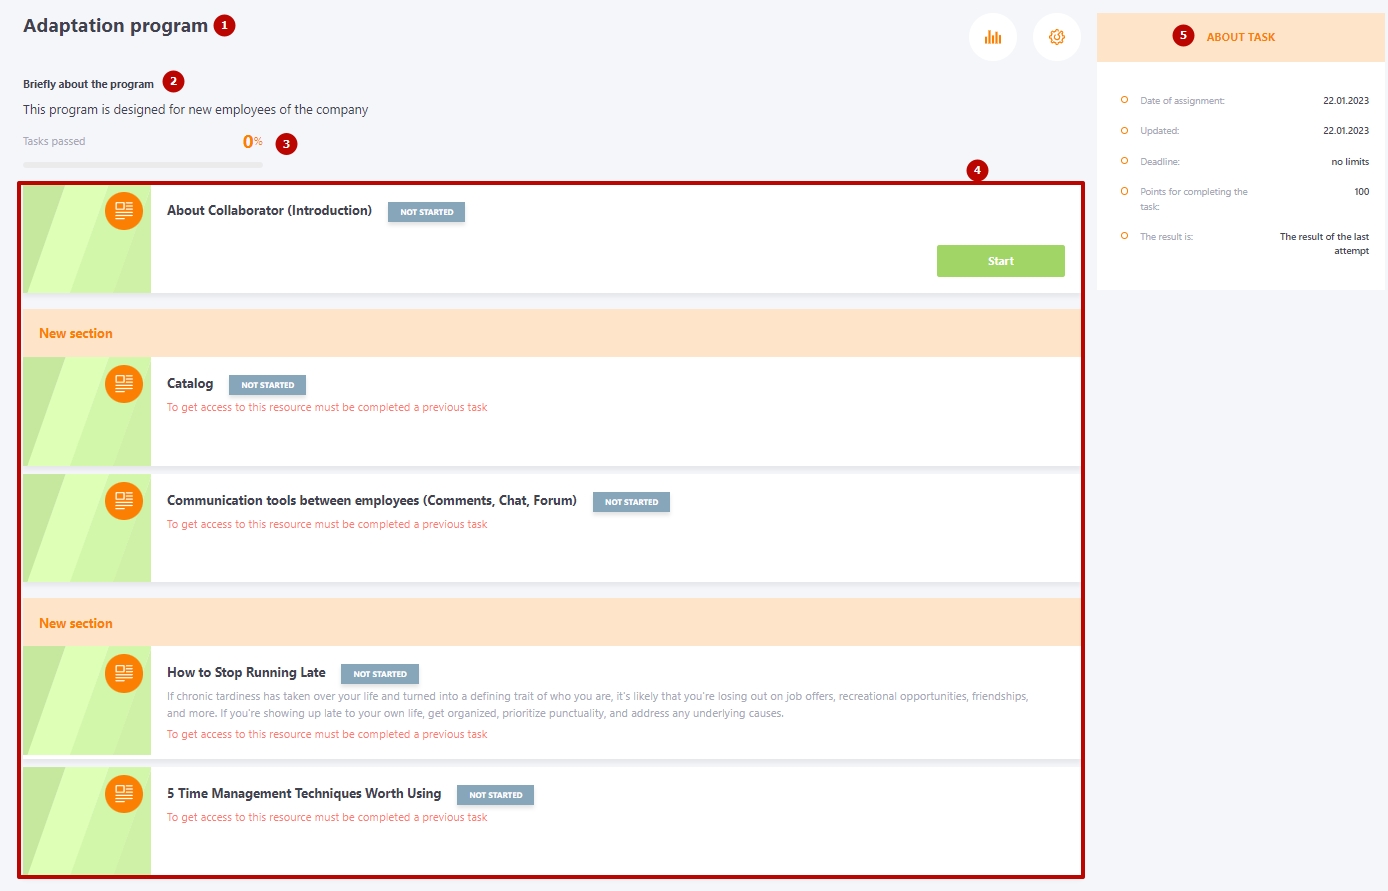
Task: Open the 'Catalog' task title
Action: tap(190, 384)
